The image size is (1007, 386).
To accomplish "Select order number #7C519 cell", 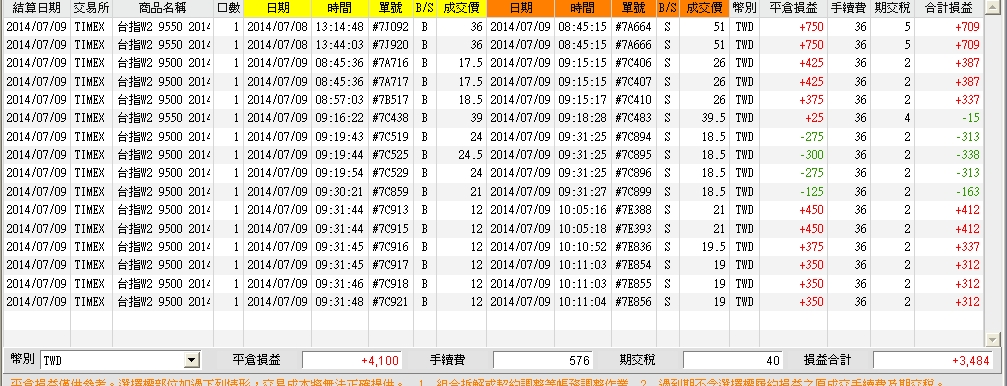I will (x=390, y=137).
